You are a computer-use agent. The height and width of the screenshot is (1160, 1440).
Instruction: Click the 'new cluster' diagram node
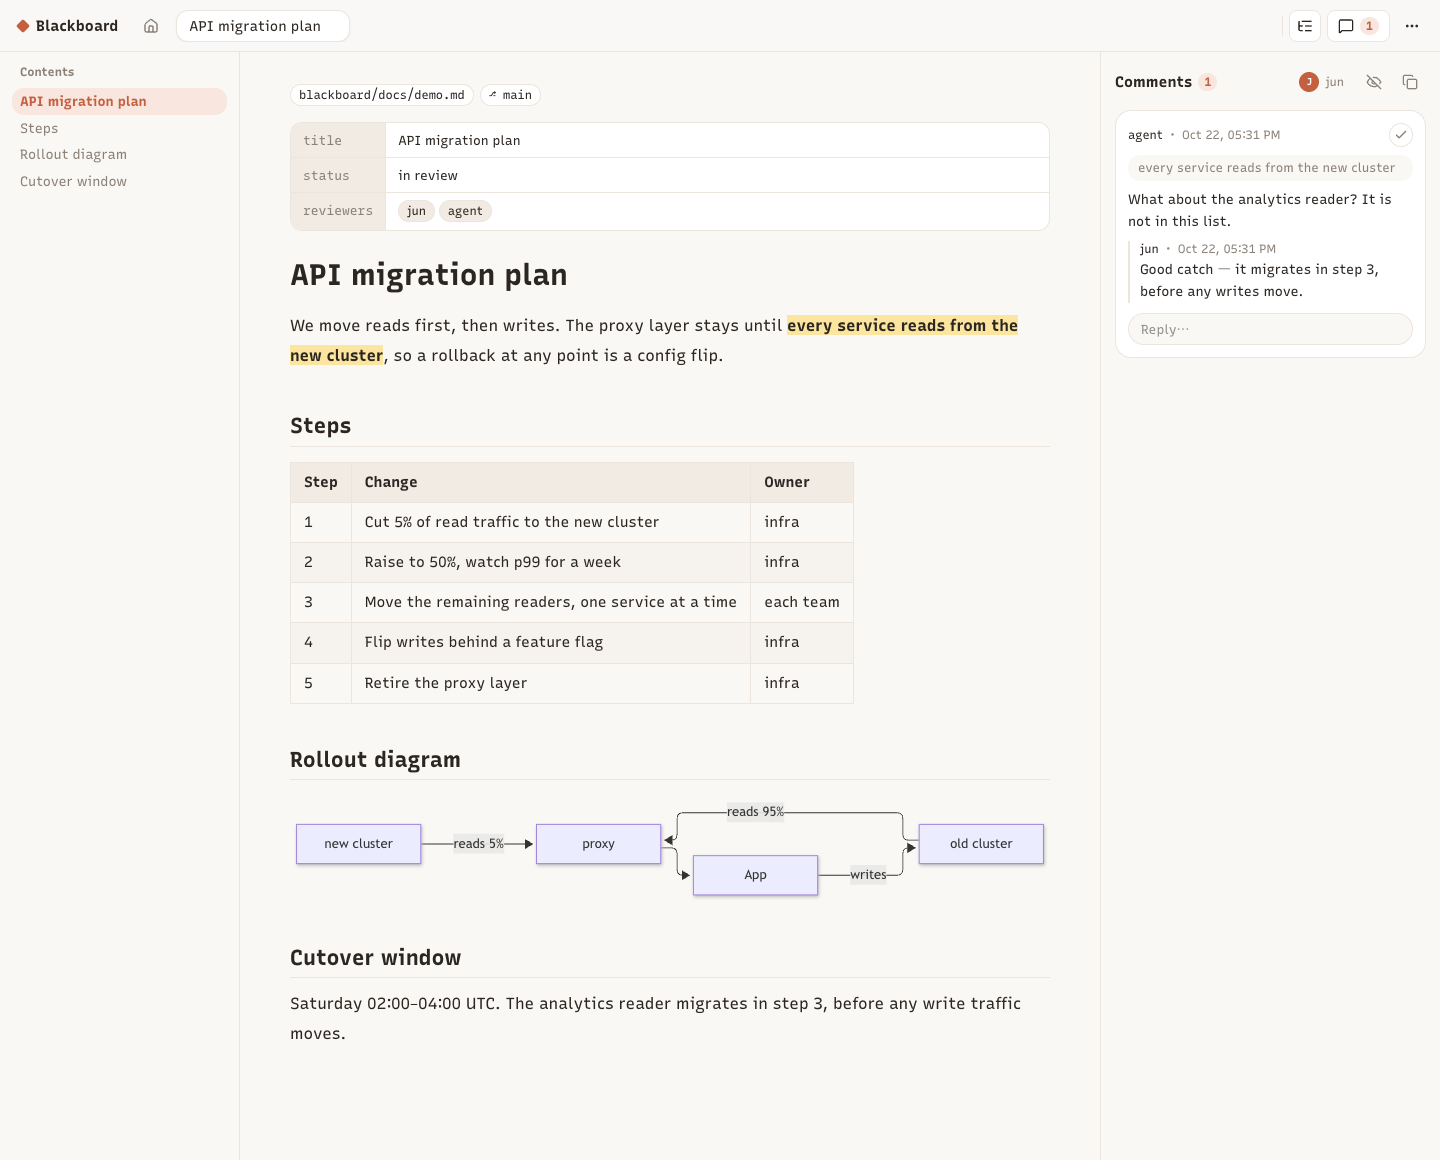coord(358,844)
